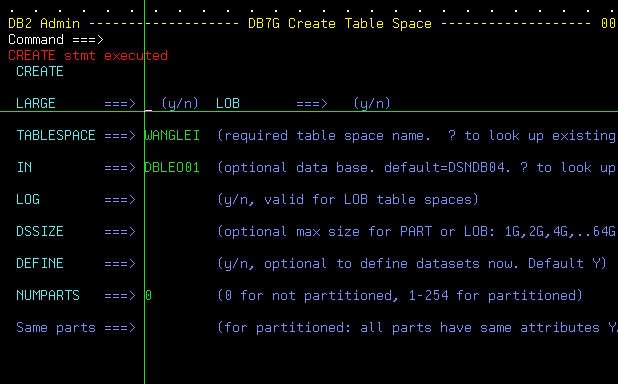This screenshot has height=384, width=618.
Task: Click the 'Same parts' label
Action: (x=56, y=327)
